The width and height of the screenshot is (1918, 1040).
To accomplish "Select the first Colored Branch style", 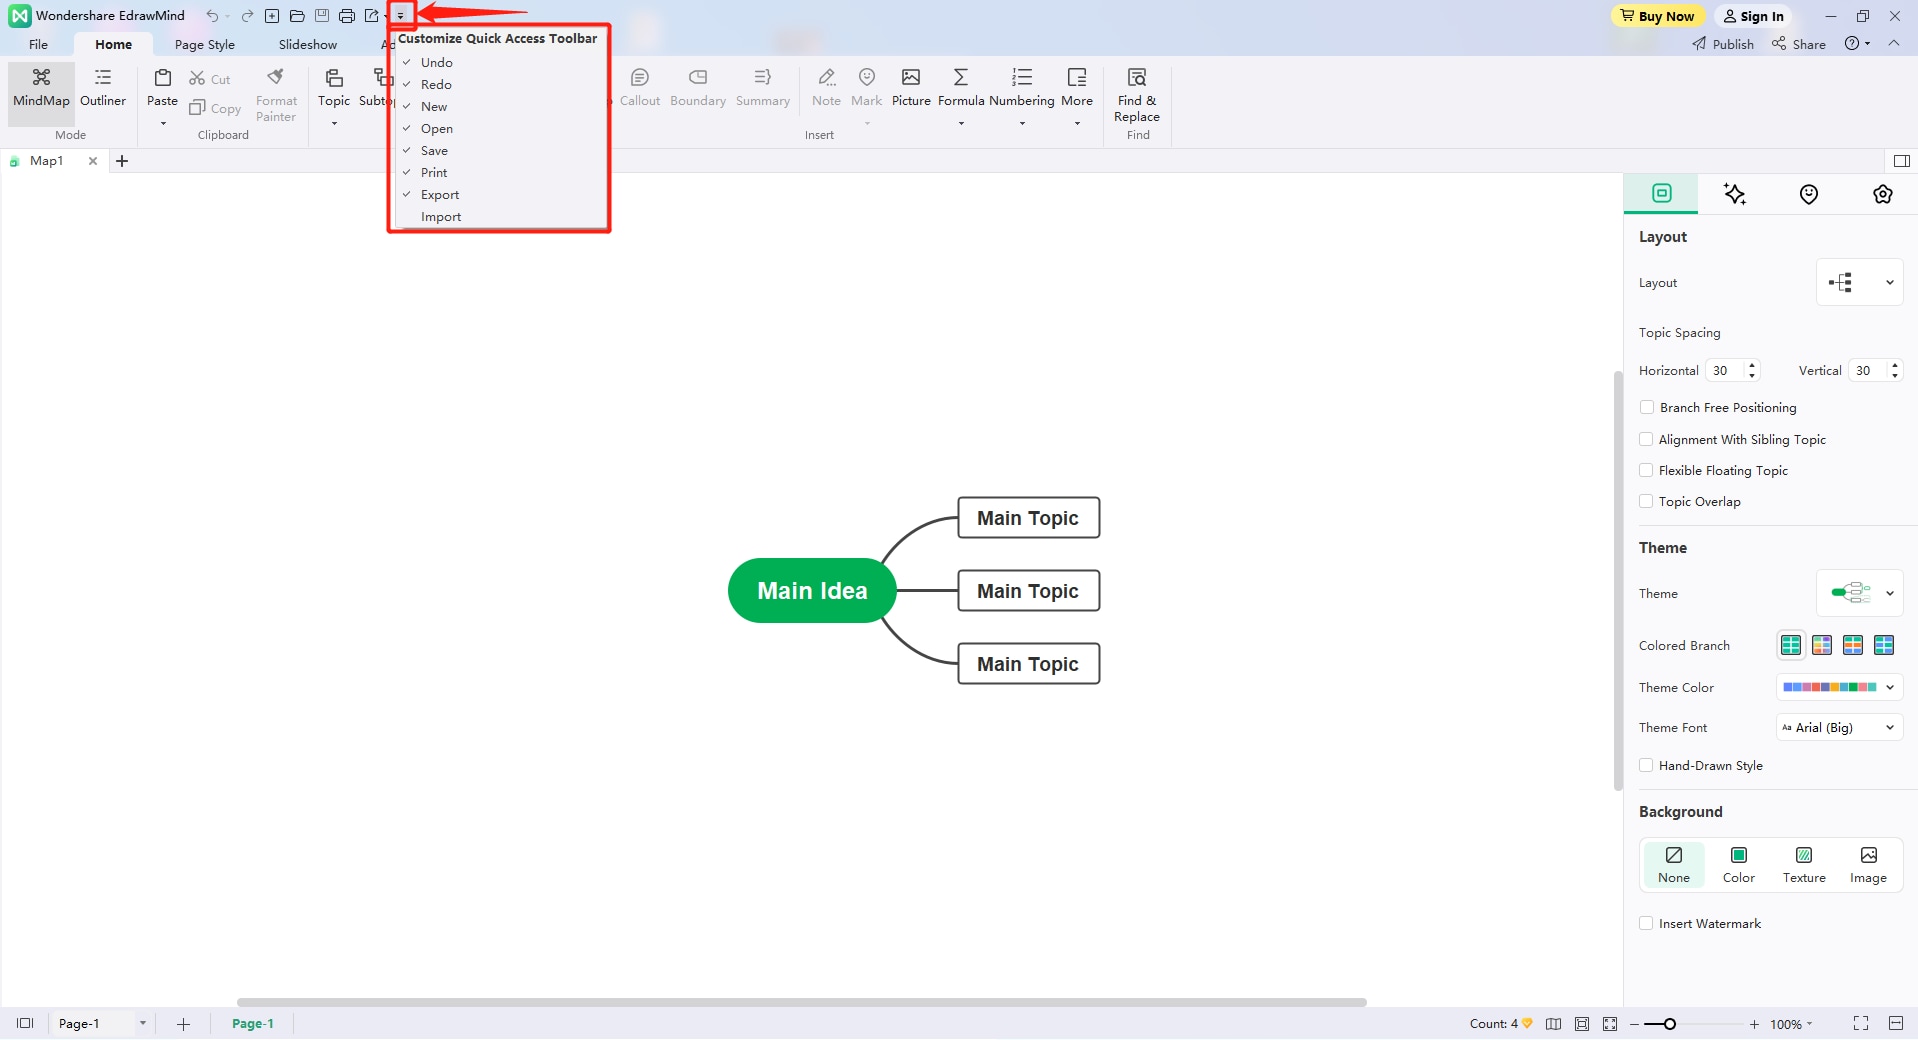I will pyautogui.click(x=1791, y=645).
